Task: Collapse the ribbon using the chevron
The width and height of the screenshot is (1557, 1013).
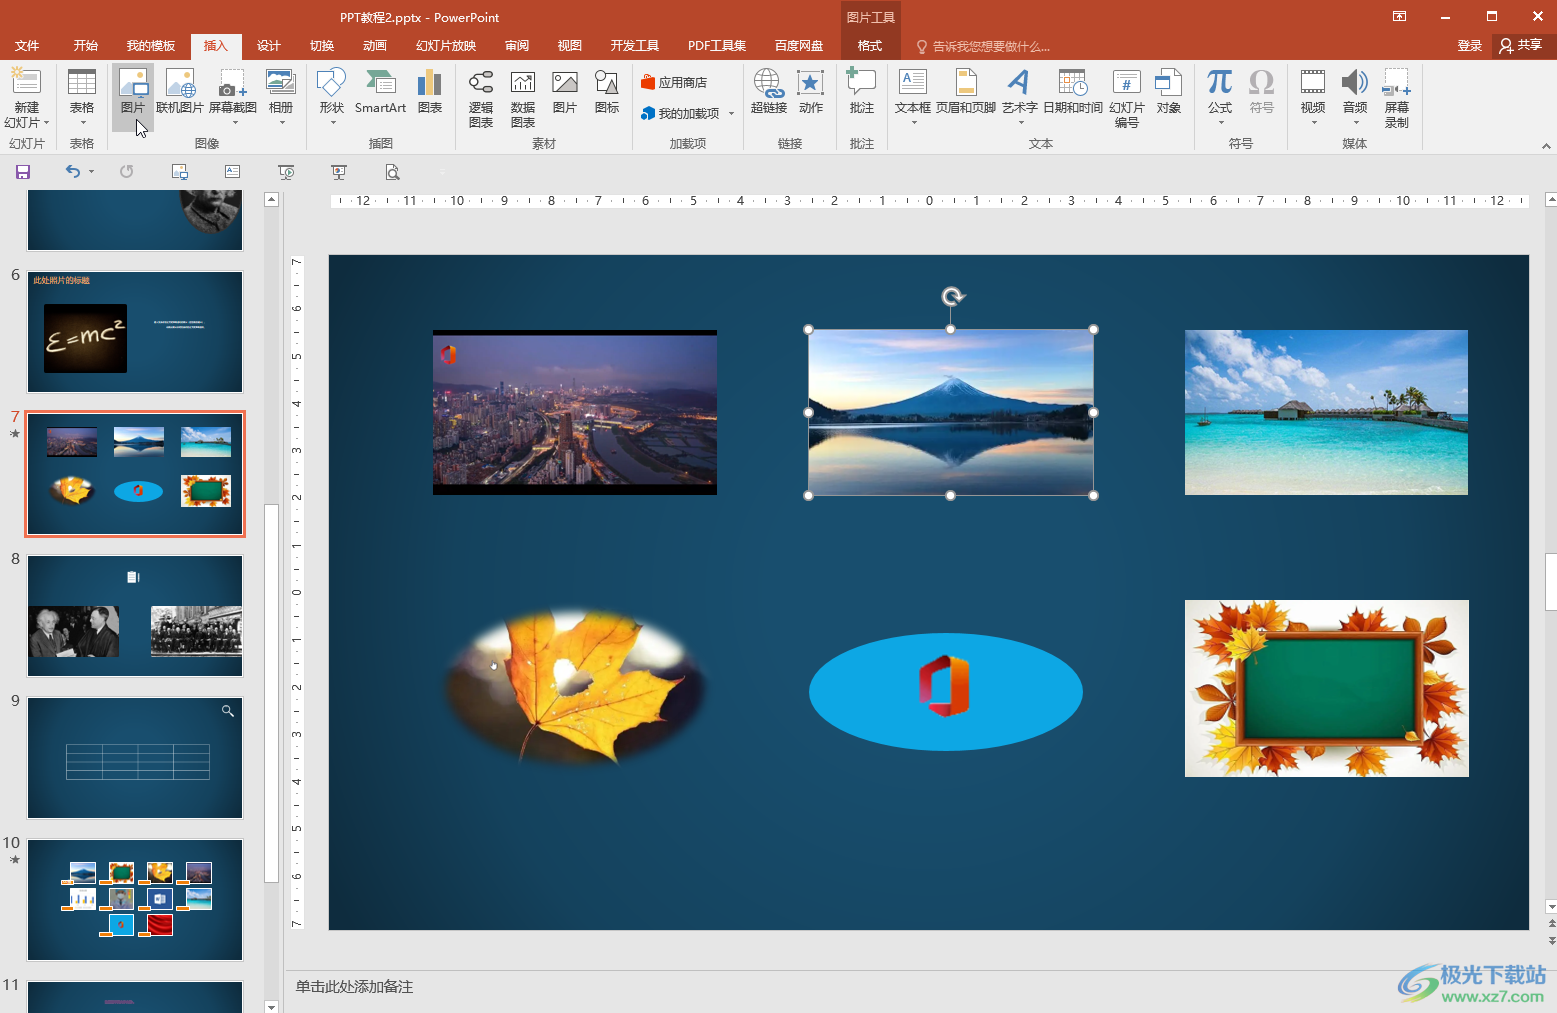Action: [1546, 146]
